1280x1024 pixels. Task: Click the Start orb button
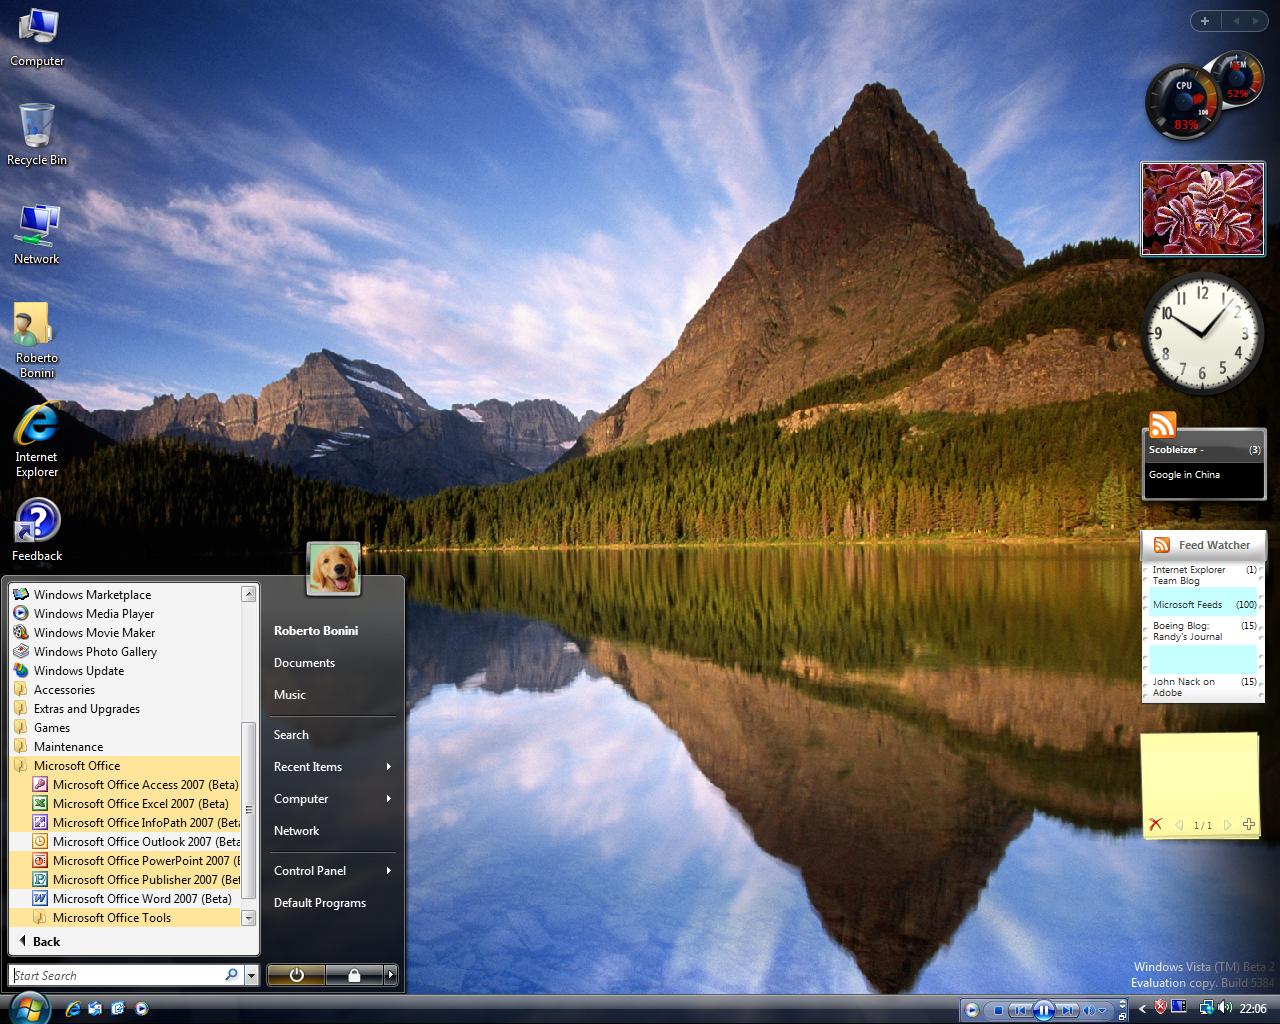pyautogui.click(x=28, y=1006)
